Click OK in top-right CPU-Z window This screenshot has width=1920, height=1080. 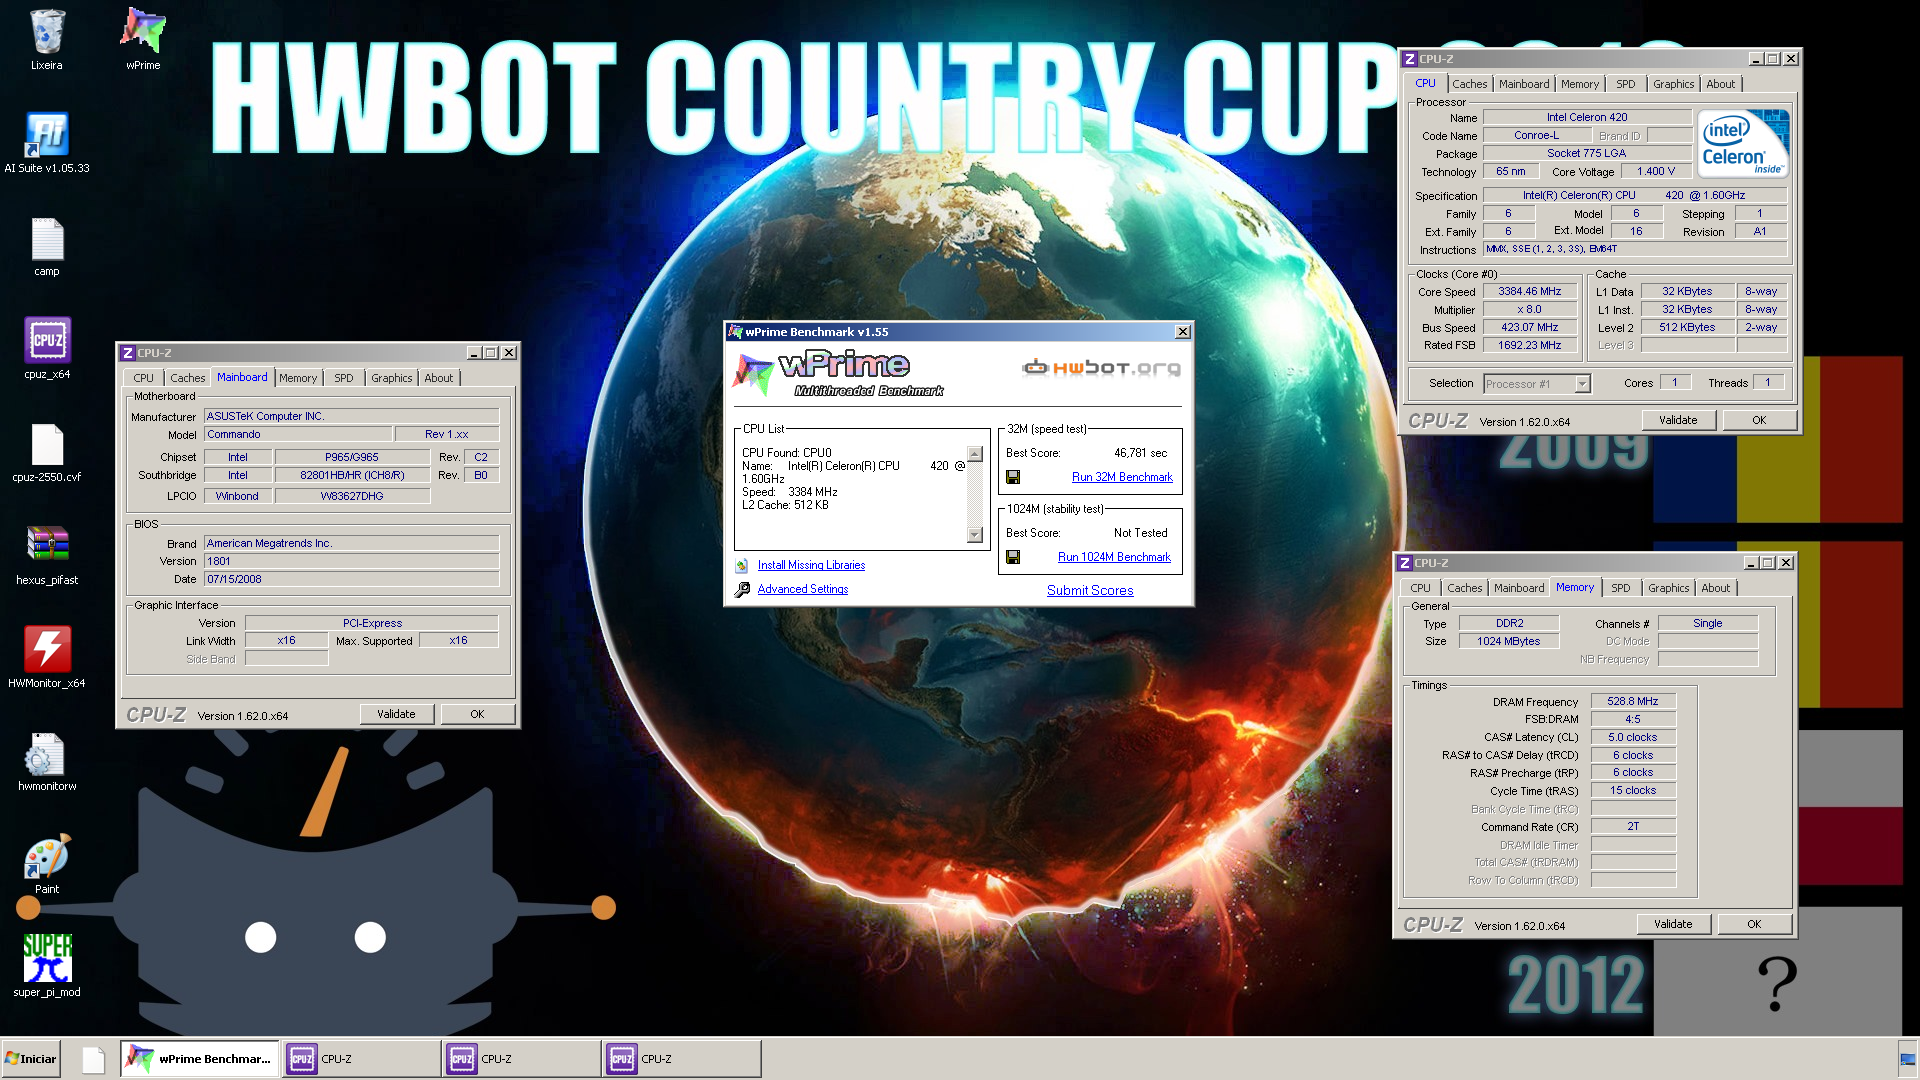click(1759, 420)
